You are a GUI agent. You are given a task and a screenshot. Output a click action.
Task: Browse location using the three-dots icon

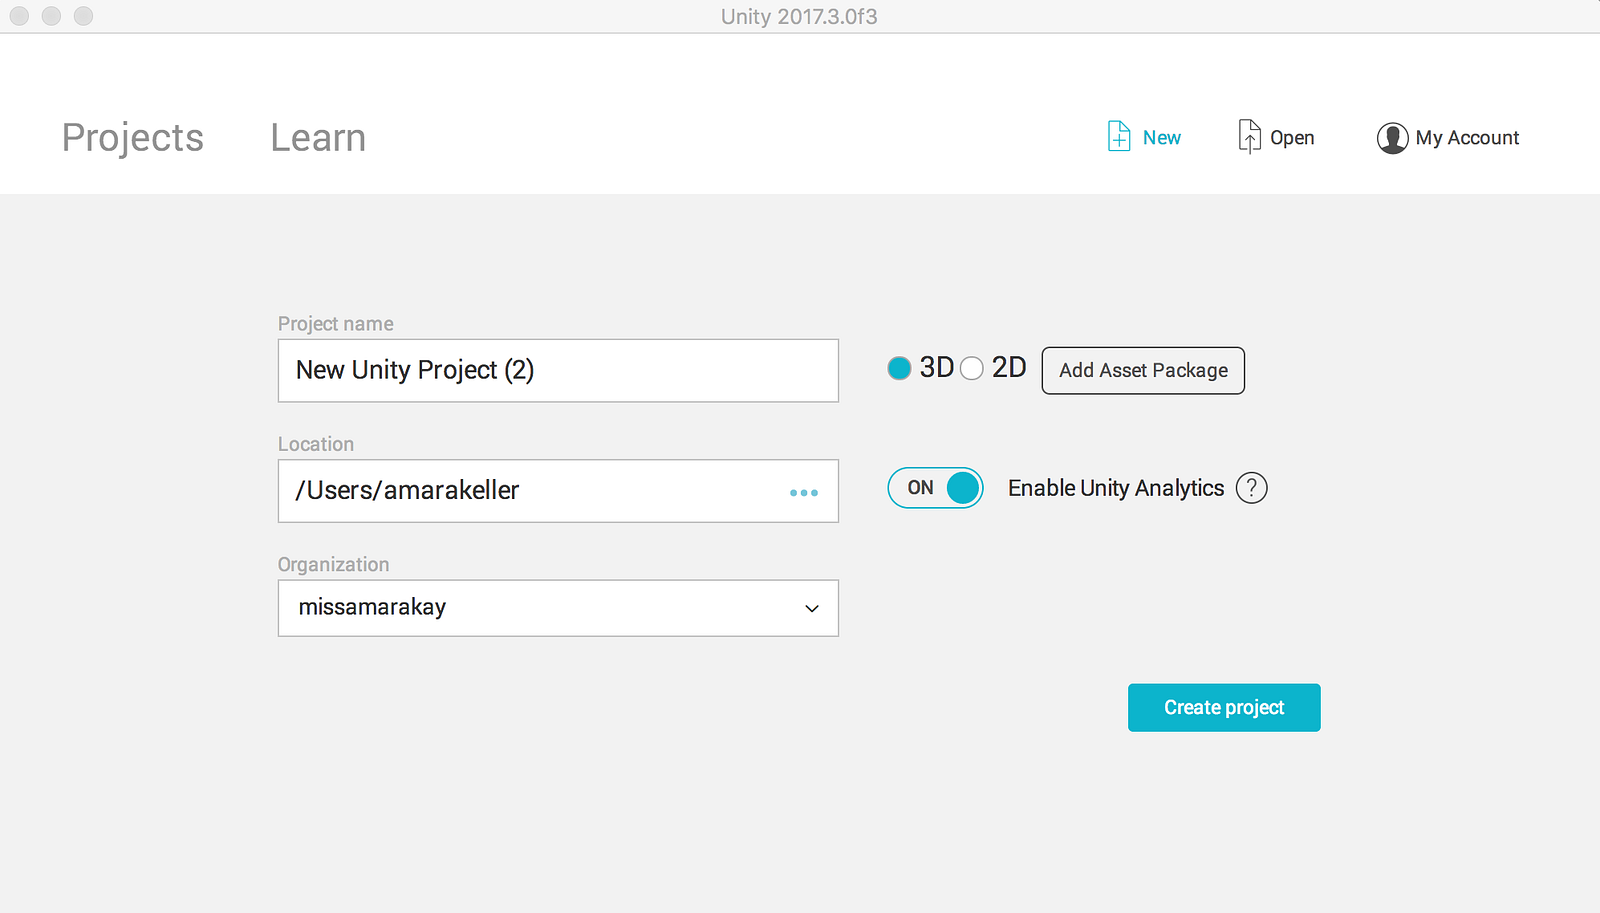click(x=803, y=492)
